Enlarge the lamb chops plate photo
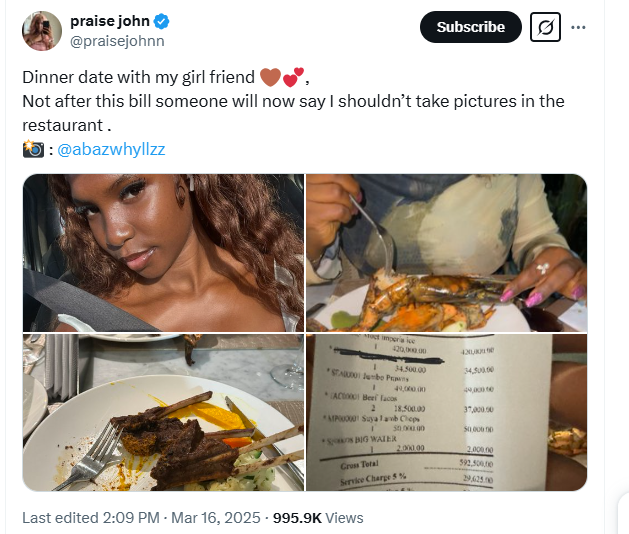Image resolution: width=629 pixels, height=534 pixels. [x=163, y=412]
